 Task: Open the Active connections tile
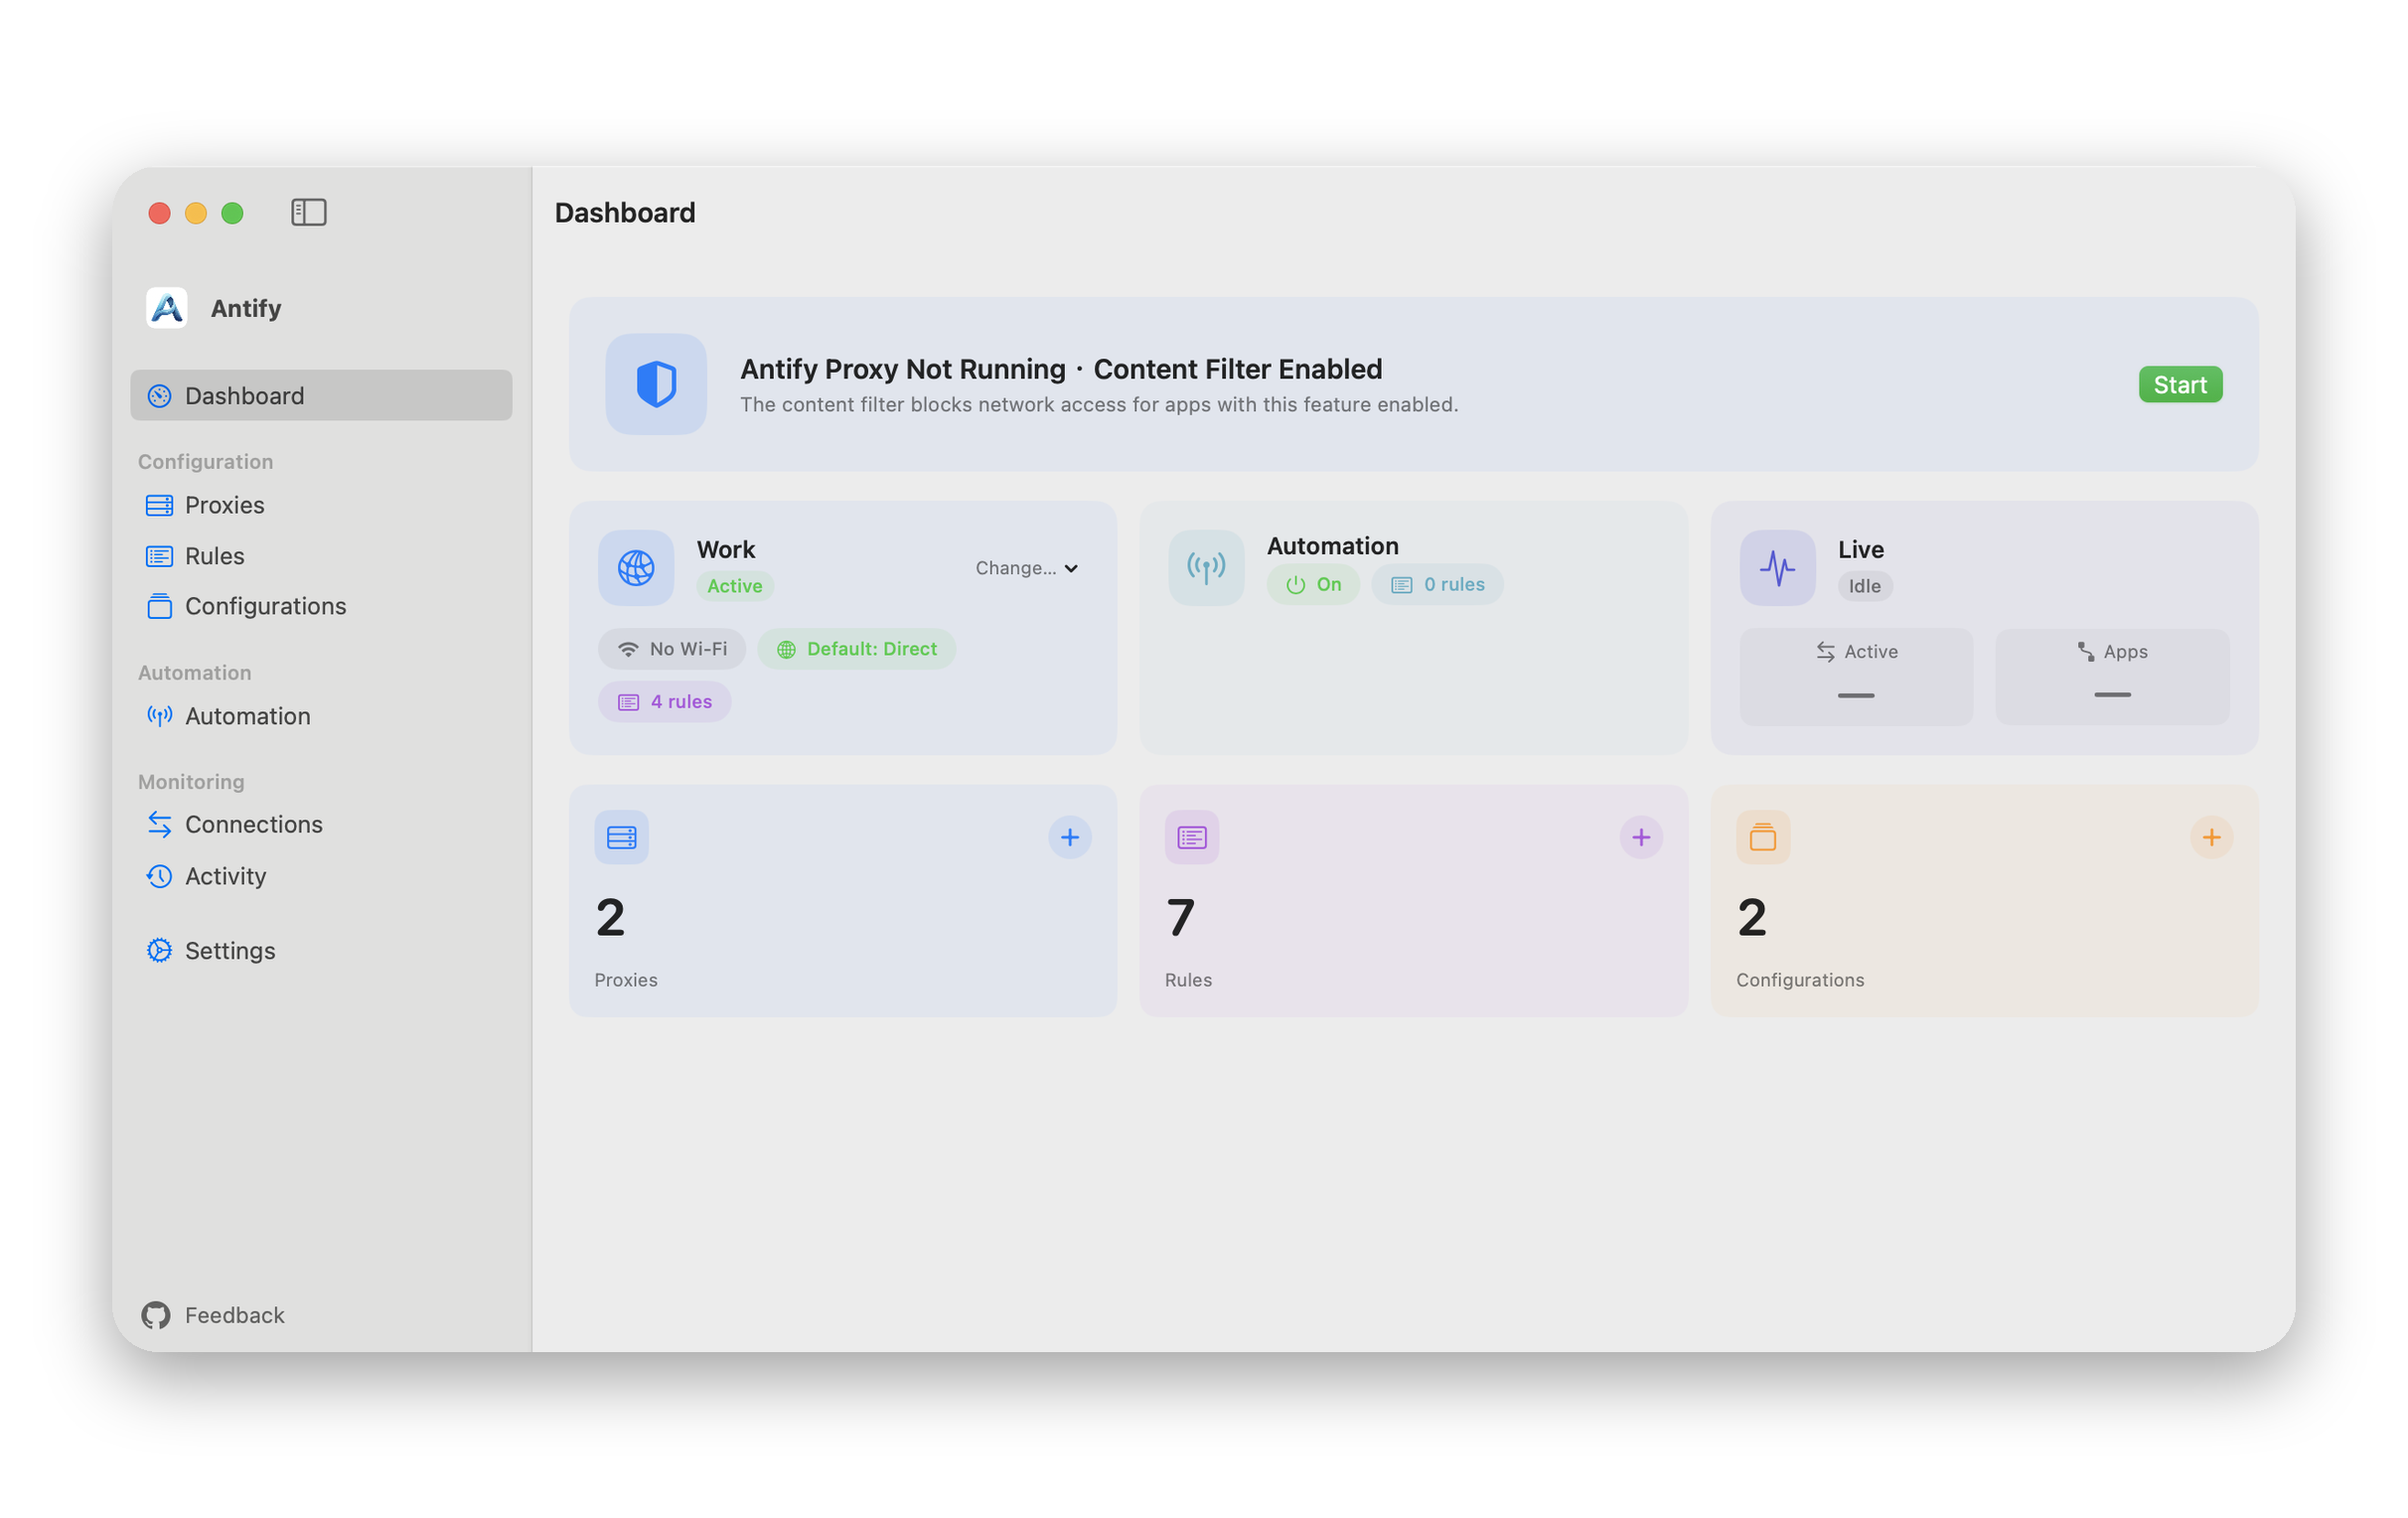1856,676
